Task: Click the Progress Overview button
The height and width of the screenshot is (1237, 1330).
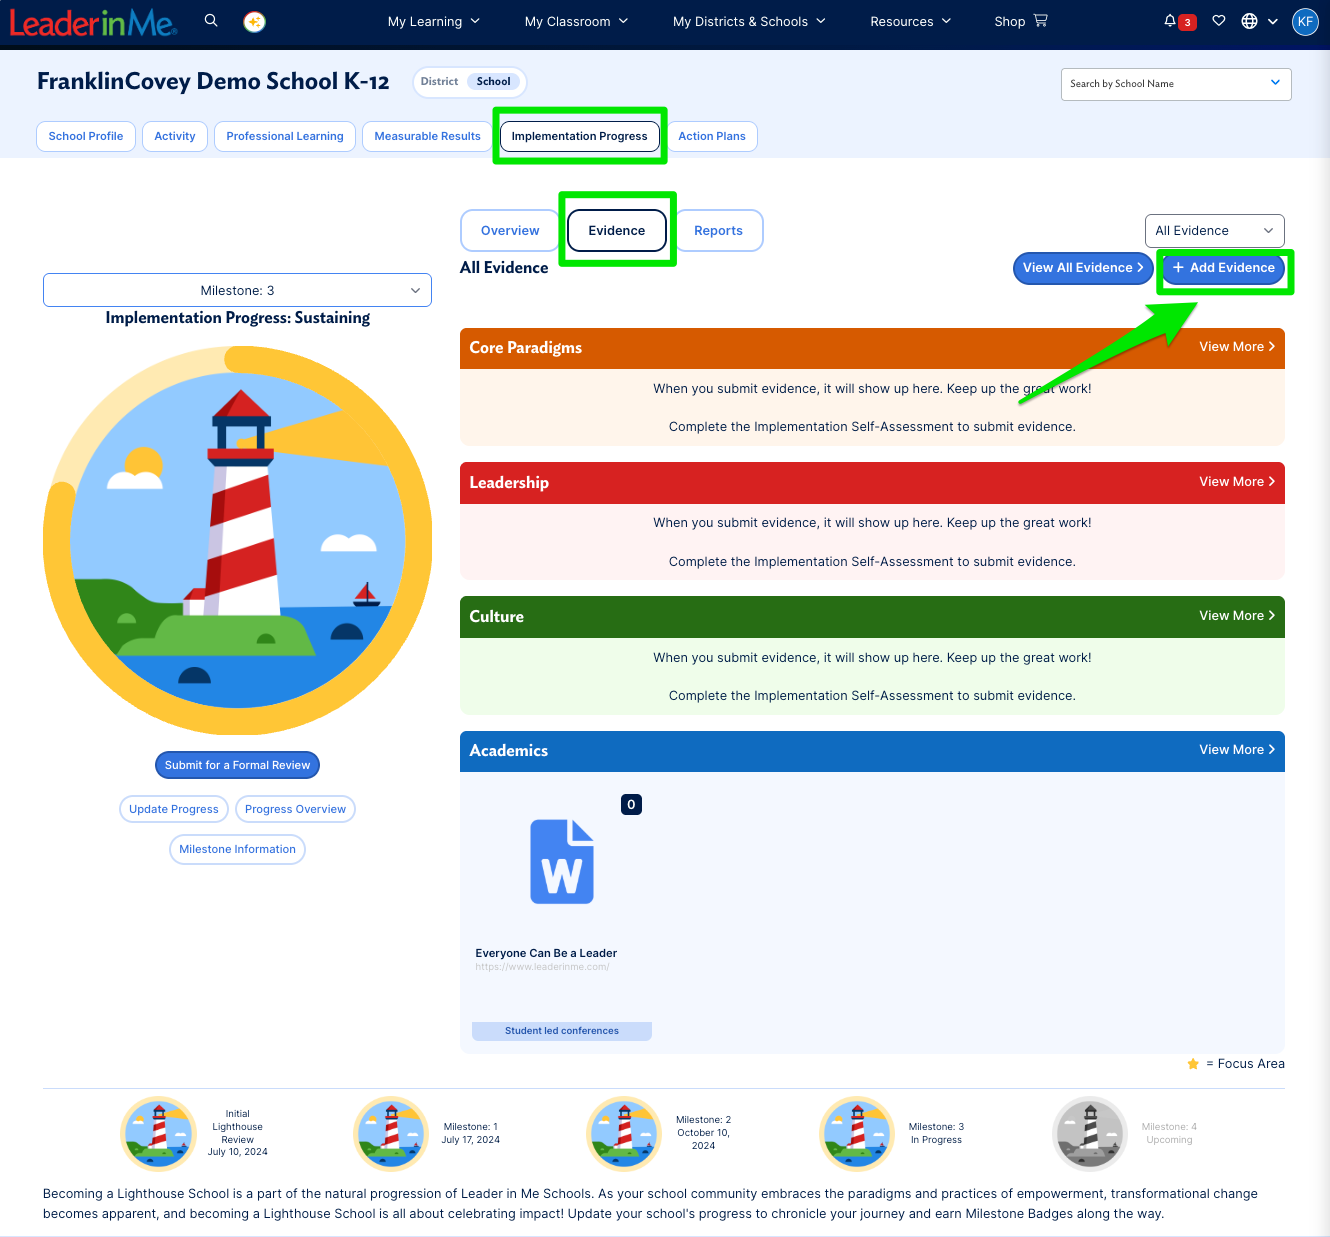Action: [295, 809]
